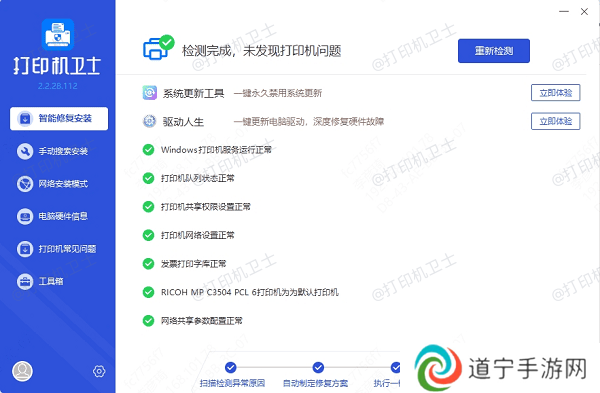Click the text 打印机队列状态正常

(197, 178)
